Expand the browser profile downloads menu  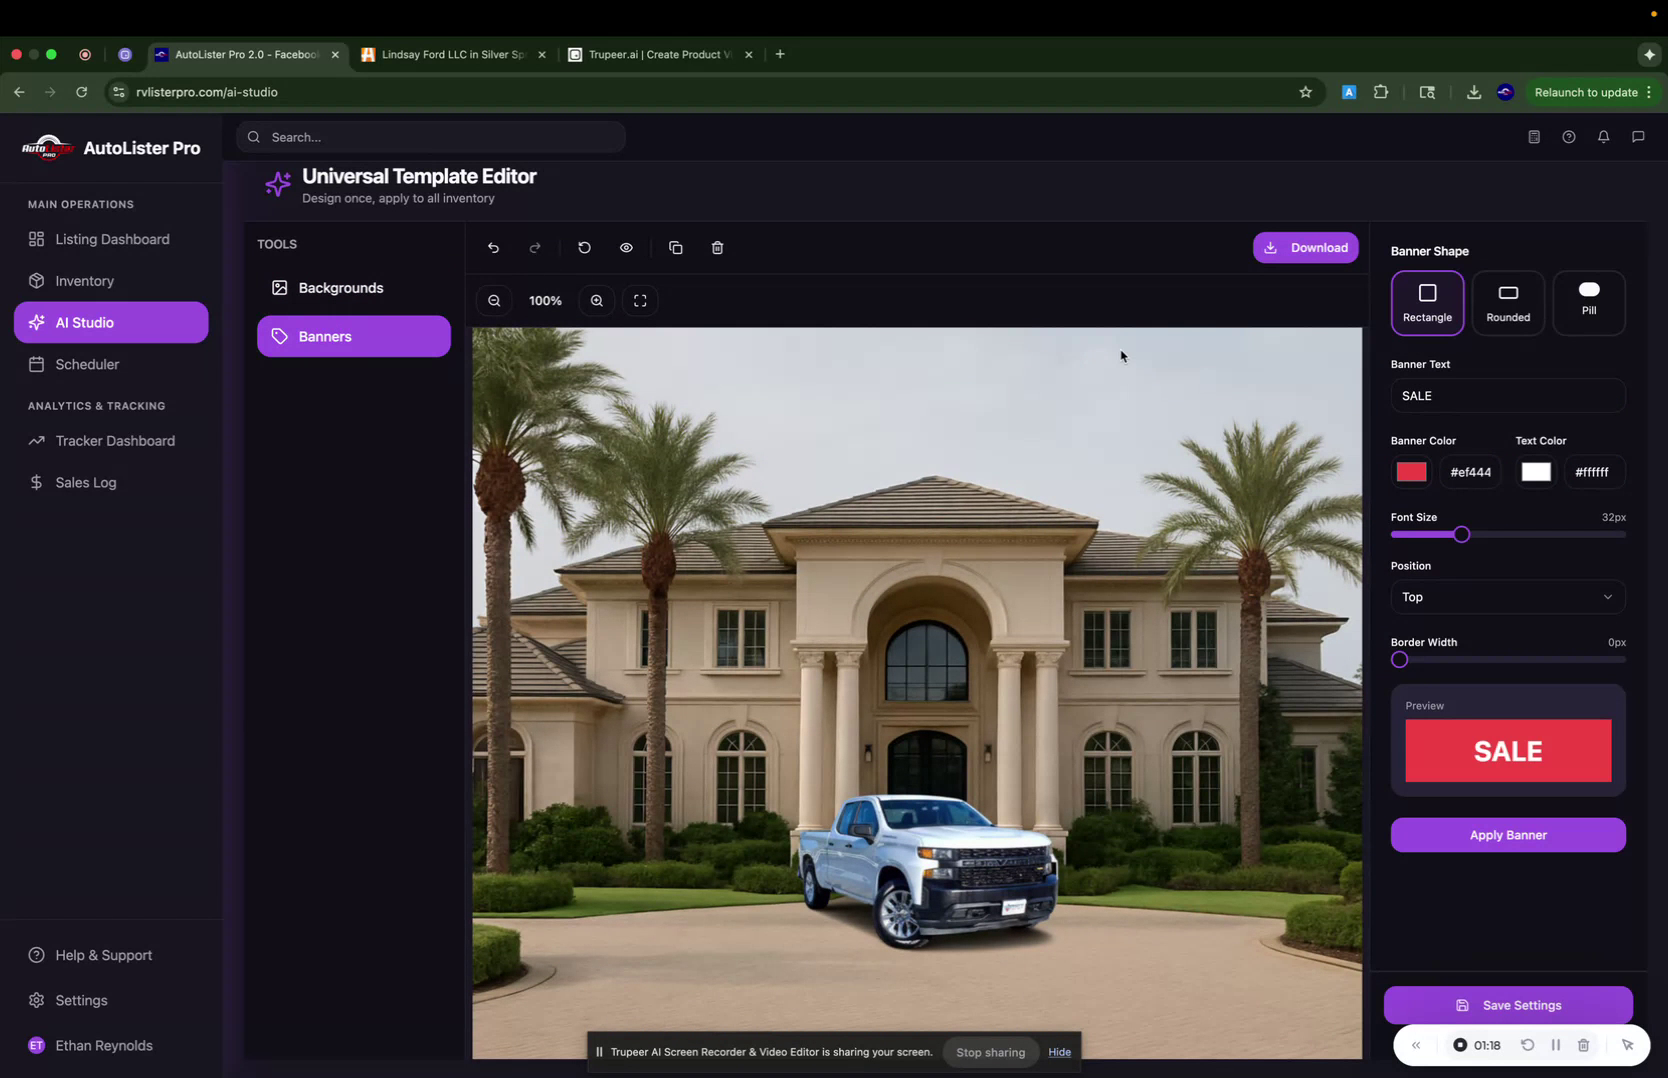[x=1474, y=92]
